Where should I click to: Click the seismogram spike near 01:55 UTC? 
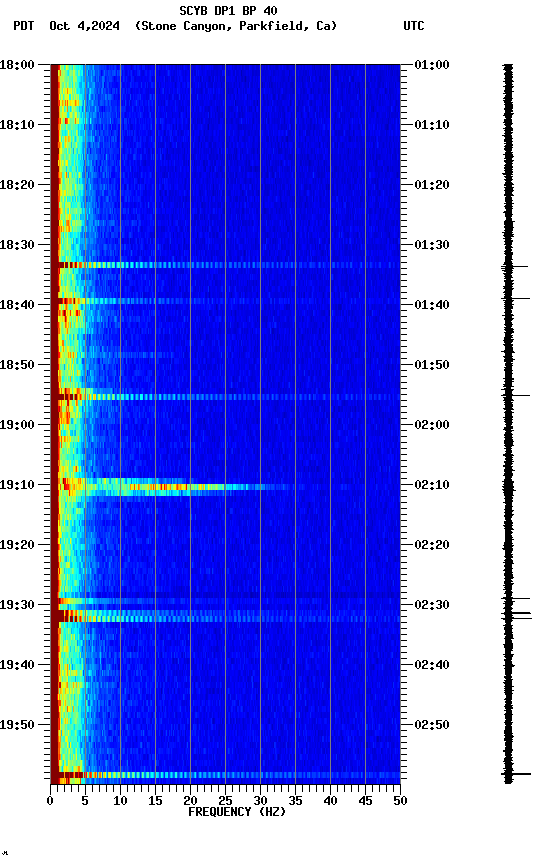click(516, 395)
